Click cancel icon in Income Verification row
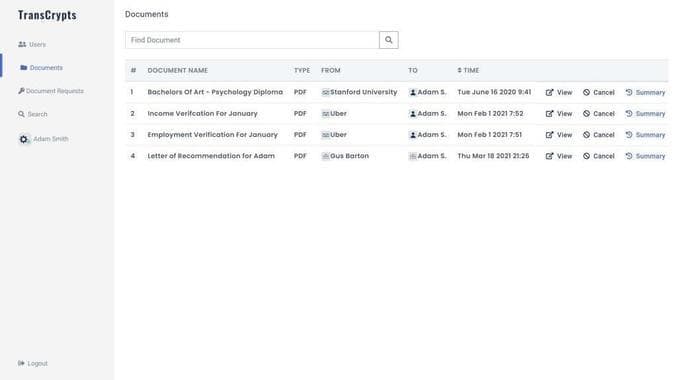The image size is (680, 380). (x=586, y=114)
